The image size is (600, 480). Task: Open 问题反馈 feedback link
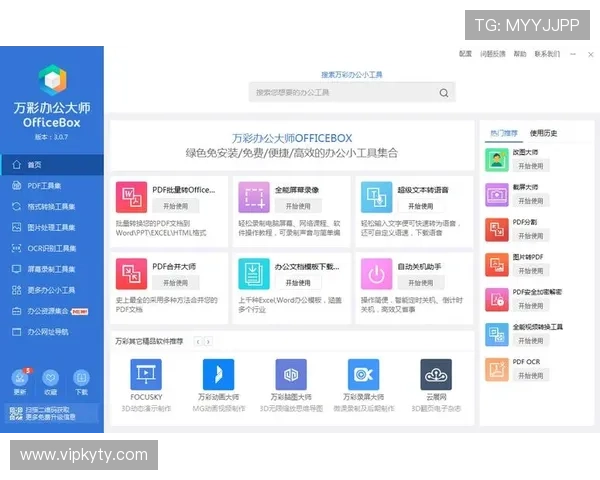493,54
